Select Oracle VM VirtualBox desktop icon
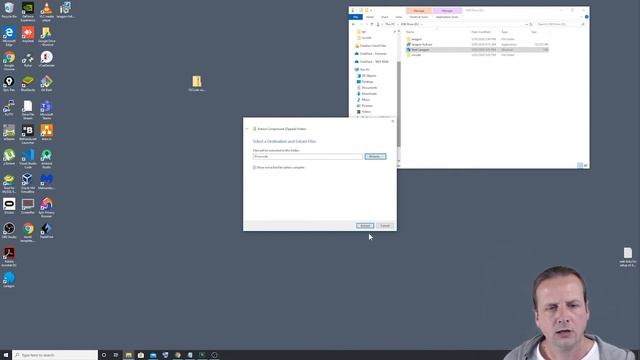640x360 pixels. 28,183
